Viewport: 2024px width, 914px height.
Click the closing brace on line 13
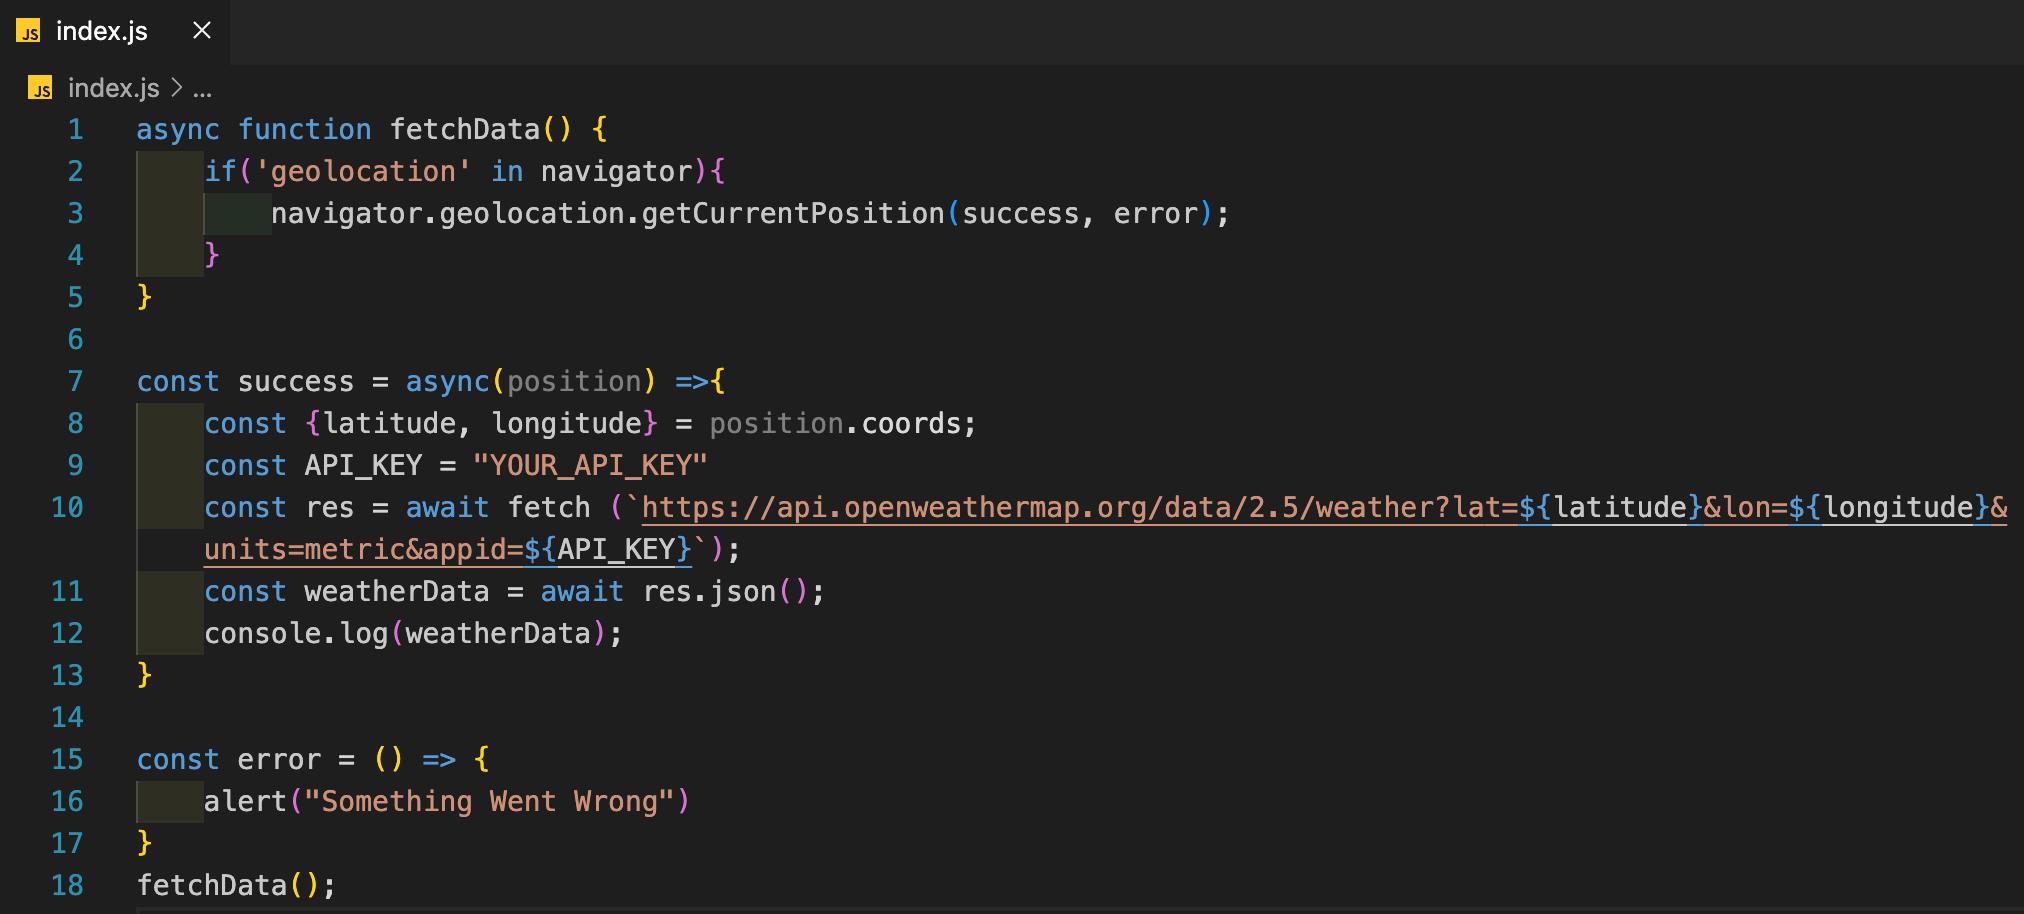click(x=145, y=676)
